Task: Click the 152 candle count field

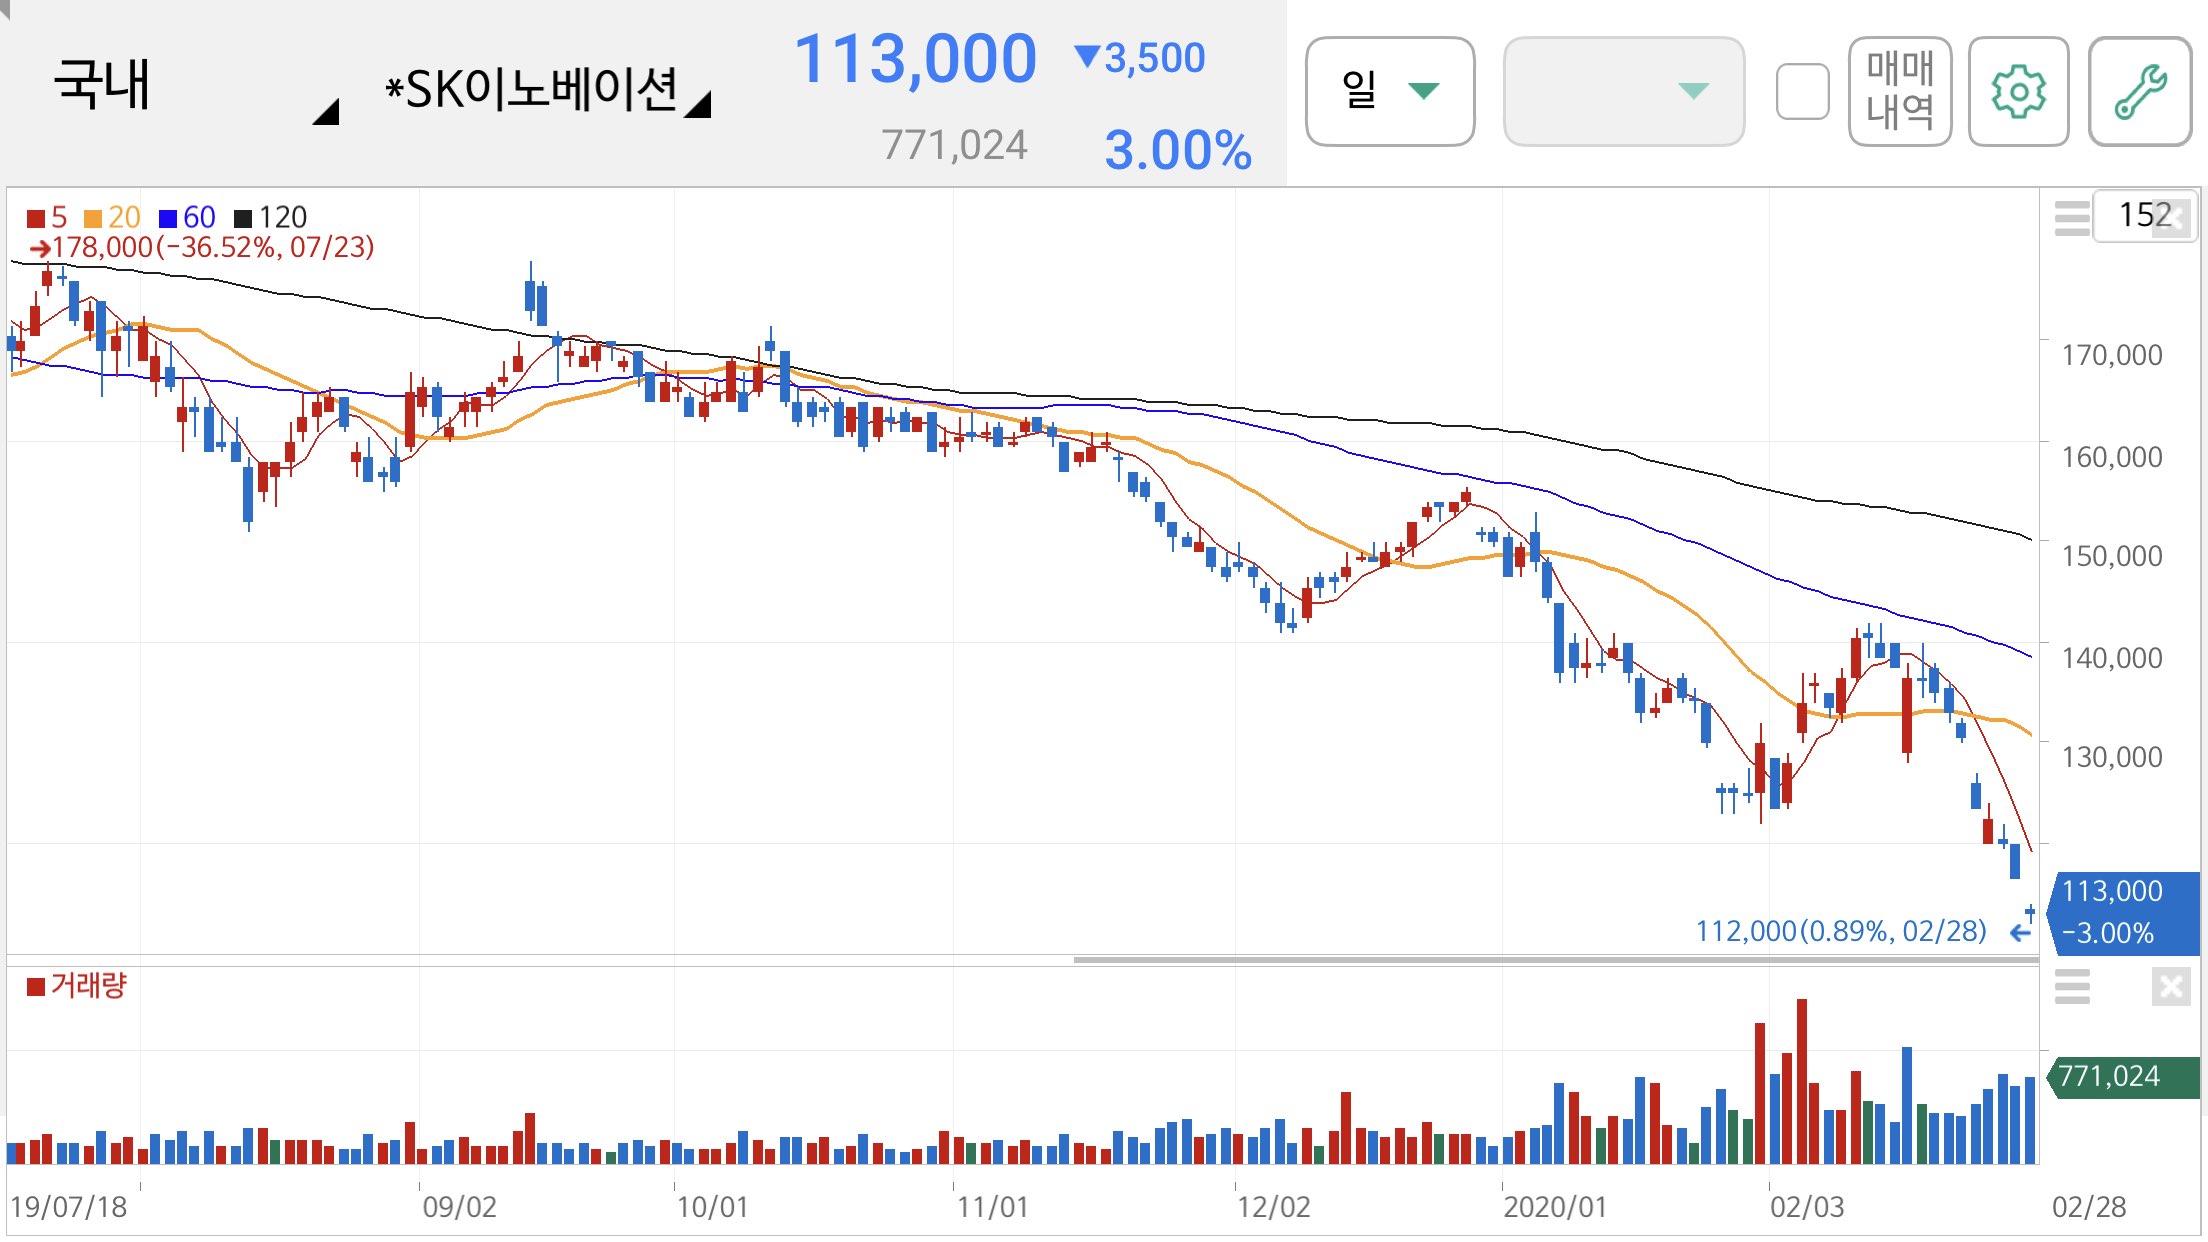Action: click(x=2144, y=215)
